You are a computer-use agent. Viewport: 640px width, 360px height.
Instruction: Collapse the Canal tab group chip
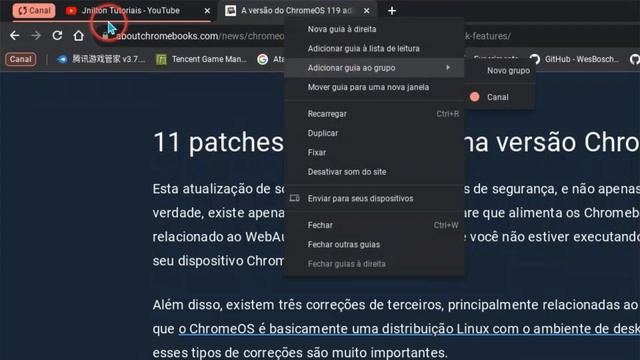[34, 11]
